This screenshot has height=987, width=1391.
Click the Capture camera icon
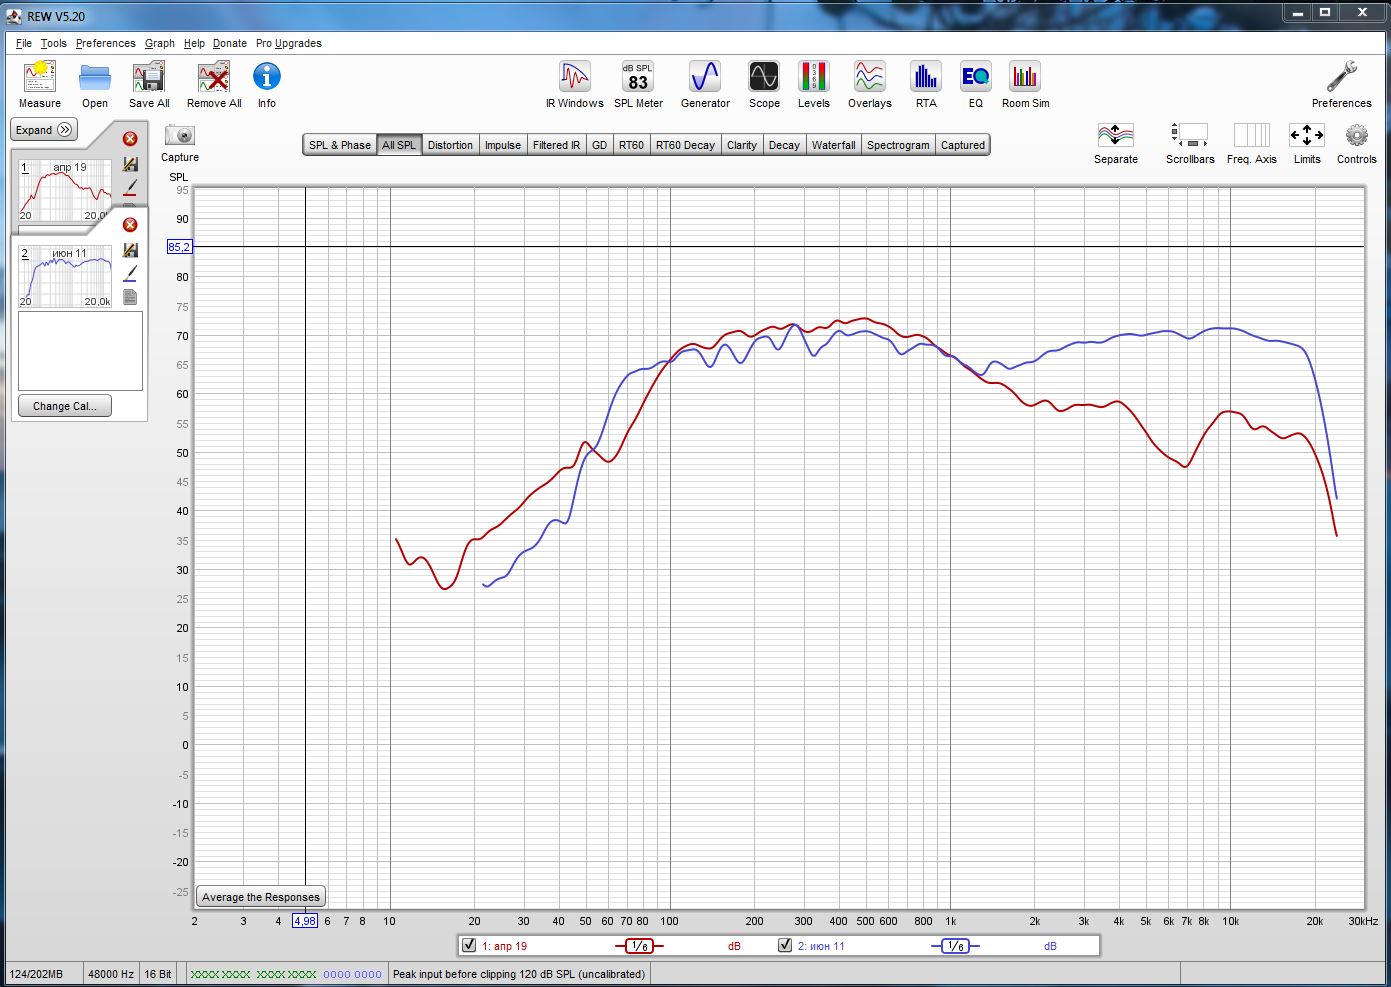[x=180, y=136]
